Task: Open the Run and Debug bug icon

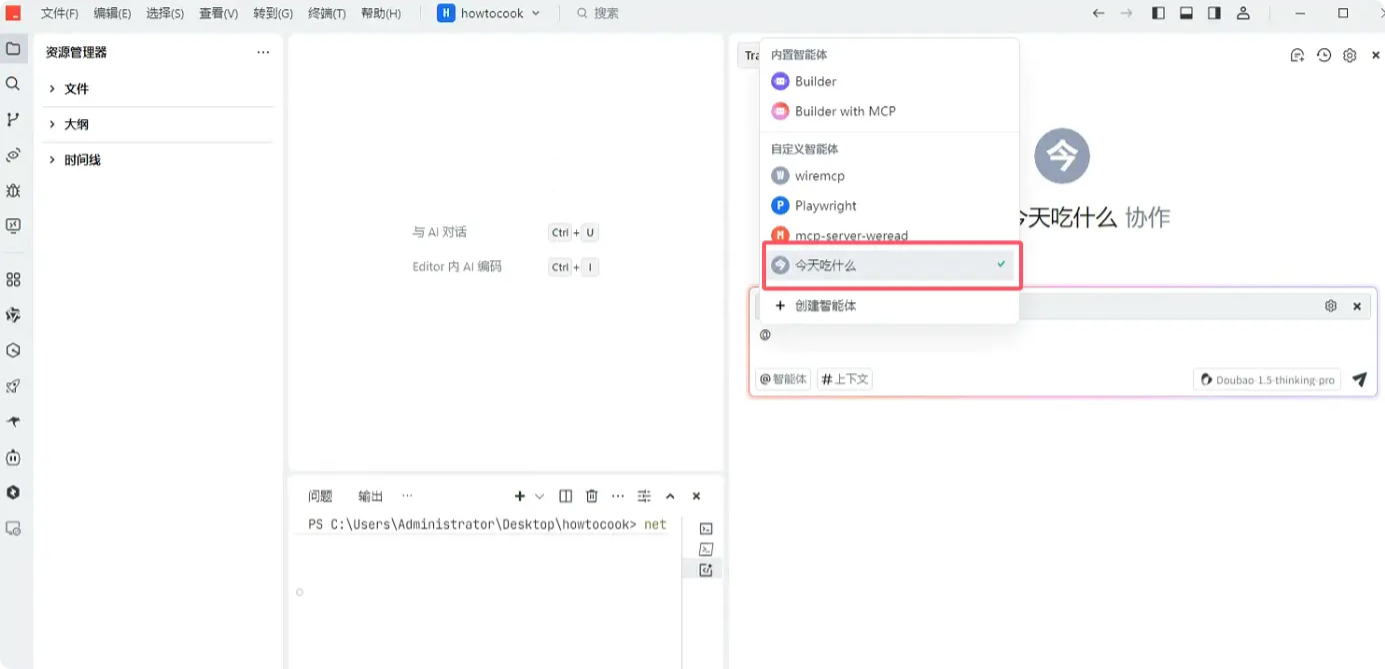Action: [x=13, y=190]
